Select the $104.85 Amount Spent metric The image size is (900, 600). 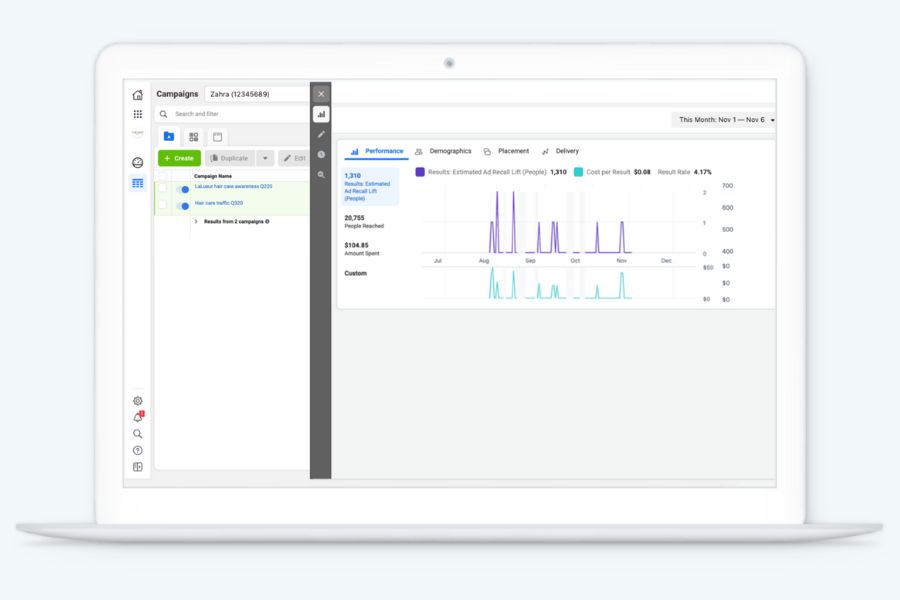362,249
